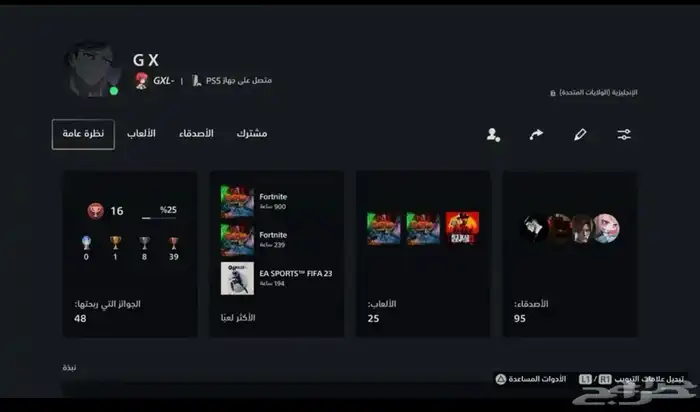The width and height of the screenshot is (700, 412).
Task: Select the مشترك tab
Action: pos(252,133)
